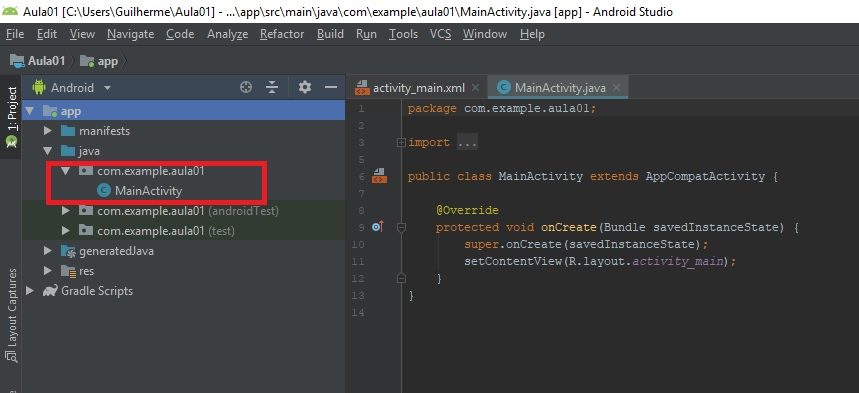This screenshot has width=859, height=393.
Task: Open the View menu
Action: (x=82, y=34)
